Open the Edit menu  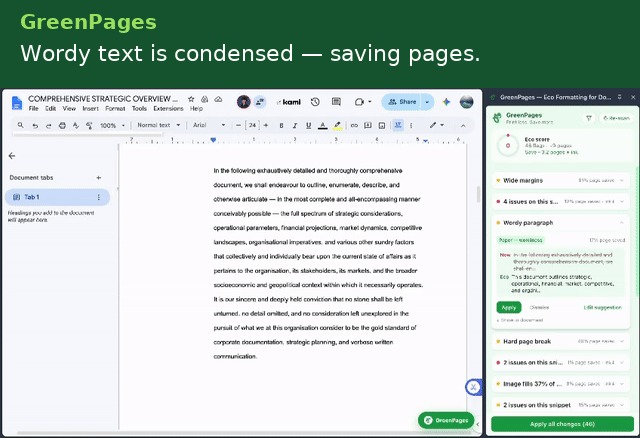[x=50, y=109]
